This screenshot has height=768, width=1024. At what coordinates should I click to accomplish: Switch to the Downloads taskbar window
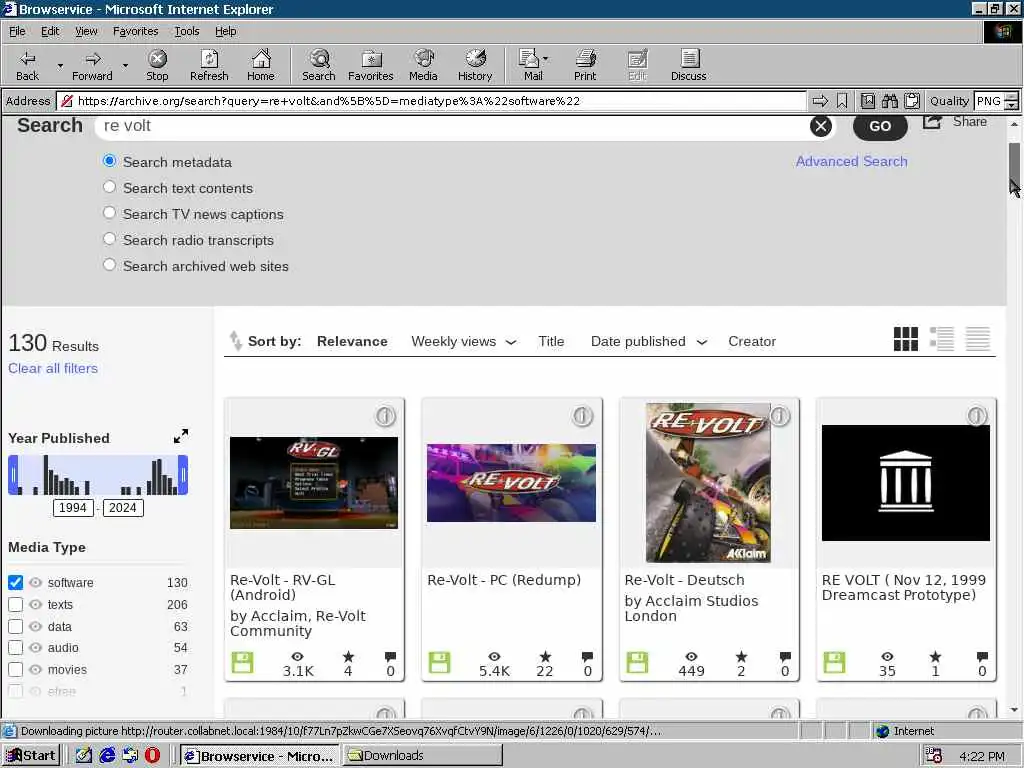click(x=423, y=756)
